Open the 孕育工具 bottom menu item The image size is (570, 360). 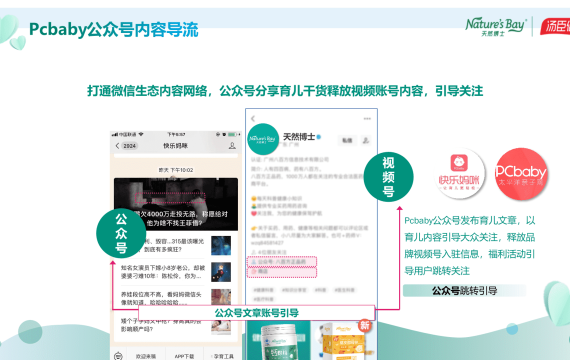[222, 356]
